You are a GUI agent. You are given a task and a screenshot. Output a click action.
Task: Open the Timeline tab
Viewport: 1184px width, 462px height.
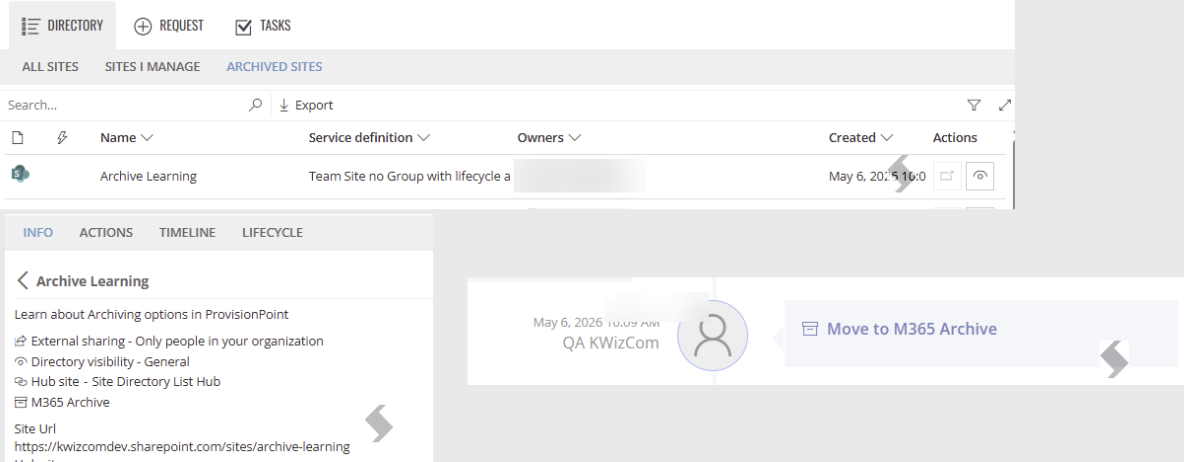187,233
